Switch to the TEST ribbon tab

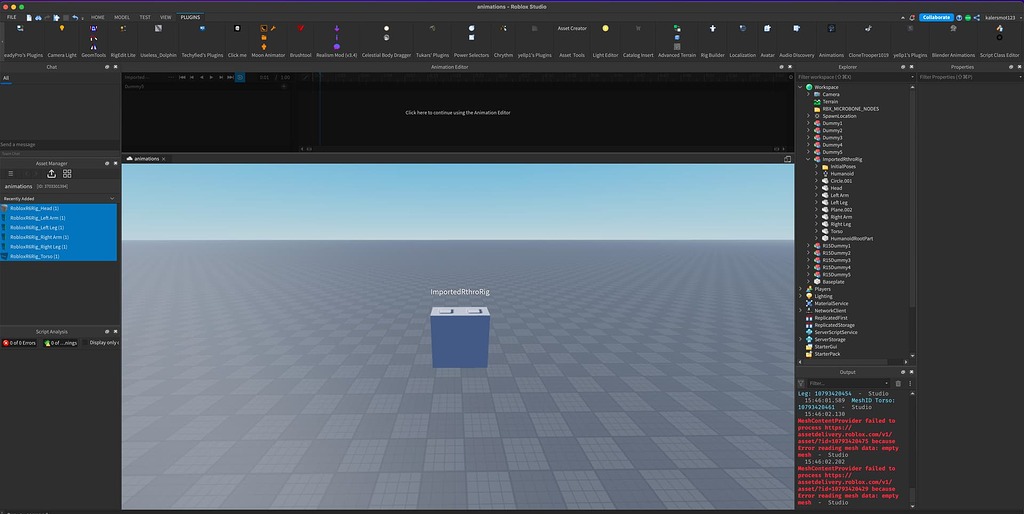coord(145,17)
